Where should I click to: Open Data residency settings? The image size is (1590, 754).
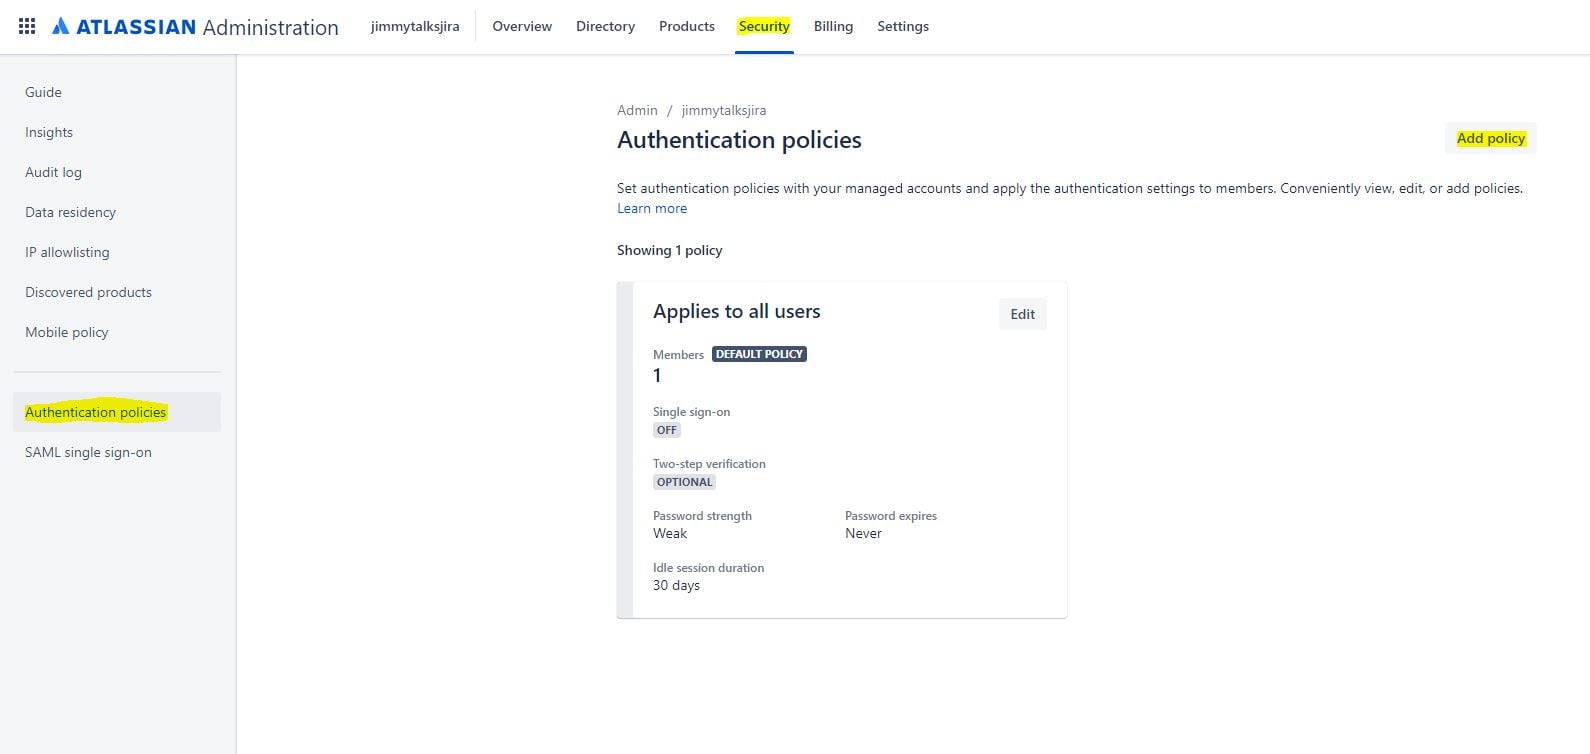(117, 212)
